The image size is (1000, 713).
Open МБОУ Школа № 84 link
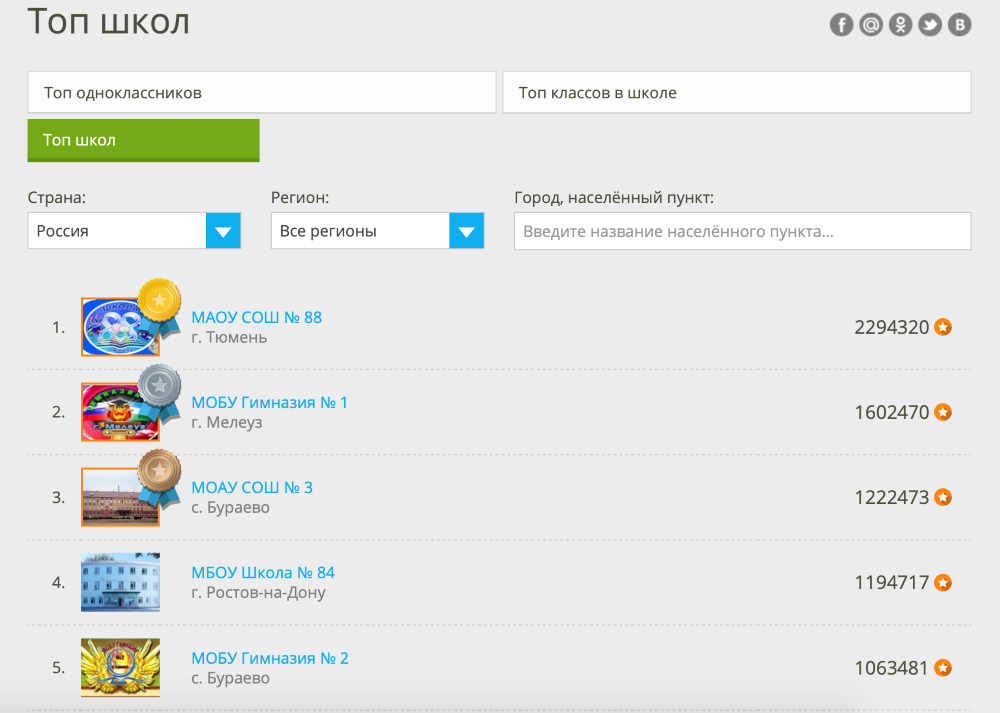263,573
